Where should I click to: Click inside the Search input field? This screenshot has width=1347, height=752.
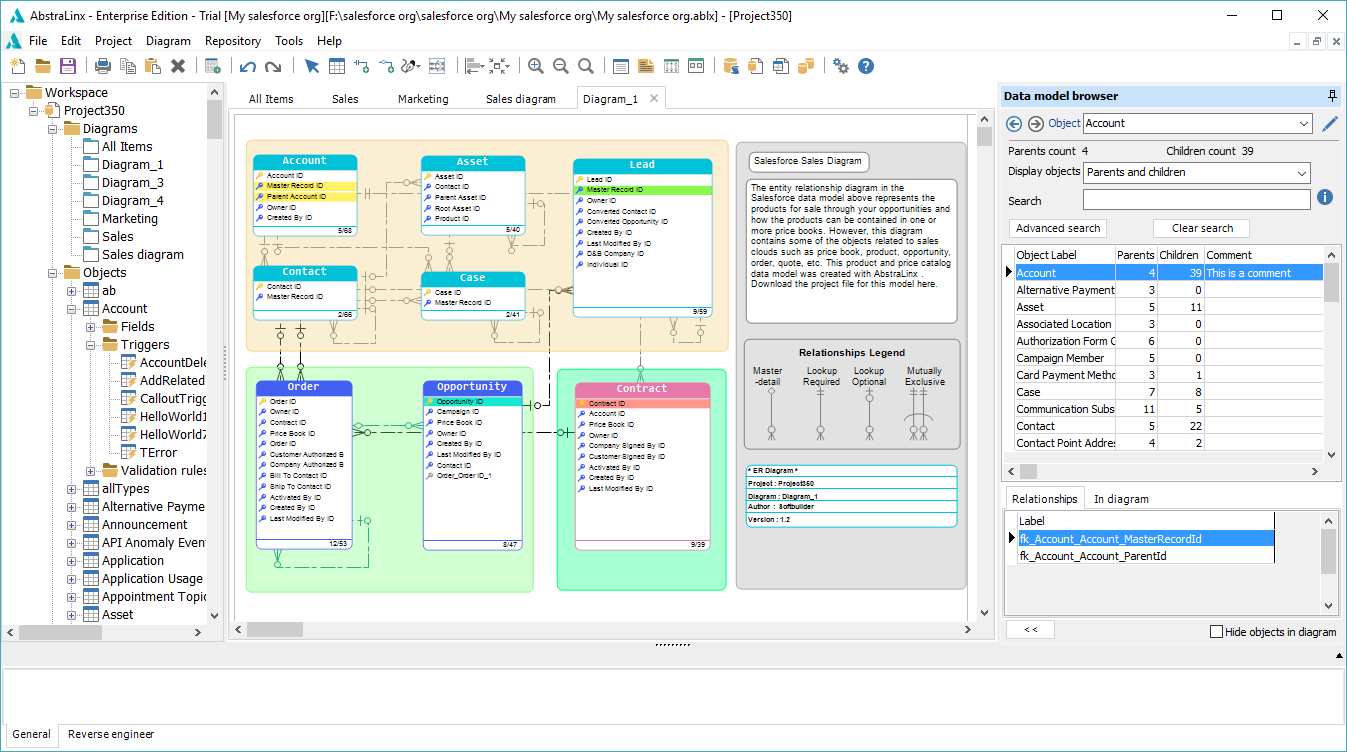pyautogui.click(x=1197, y=198)
